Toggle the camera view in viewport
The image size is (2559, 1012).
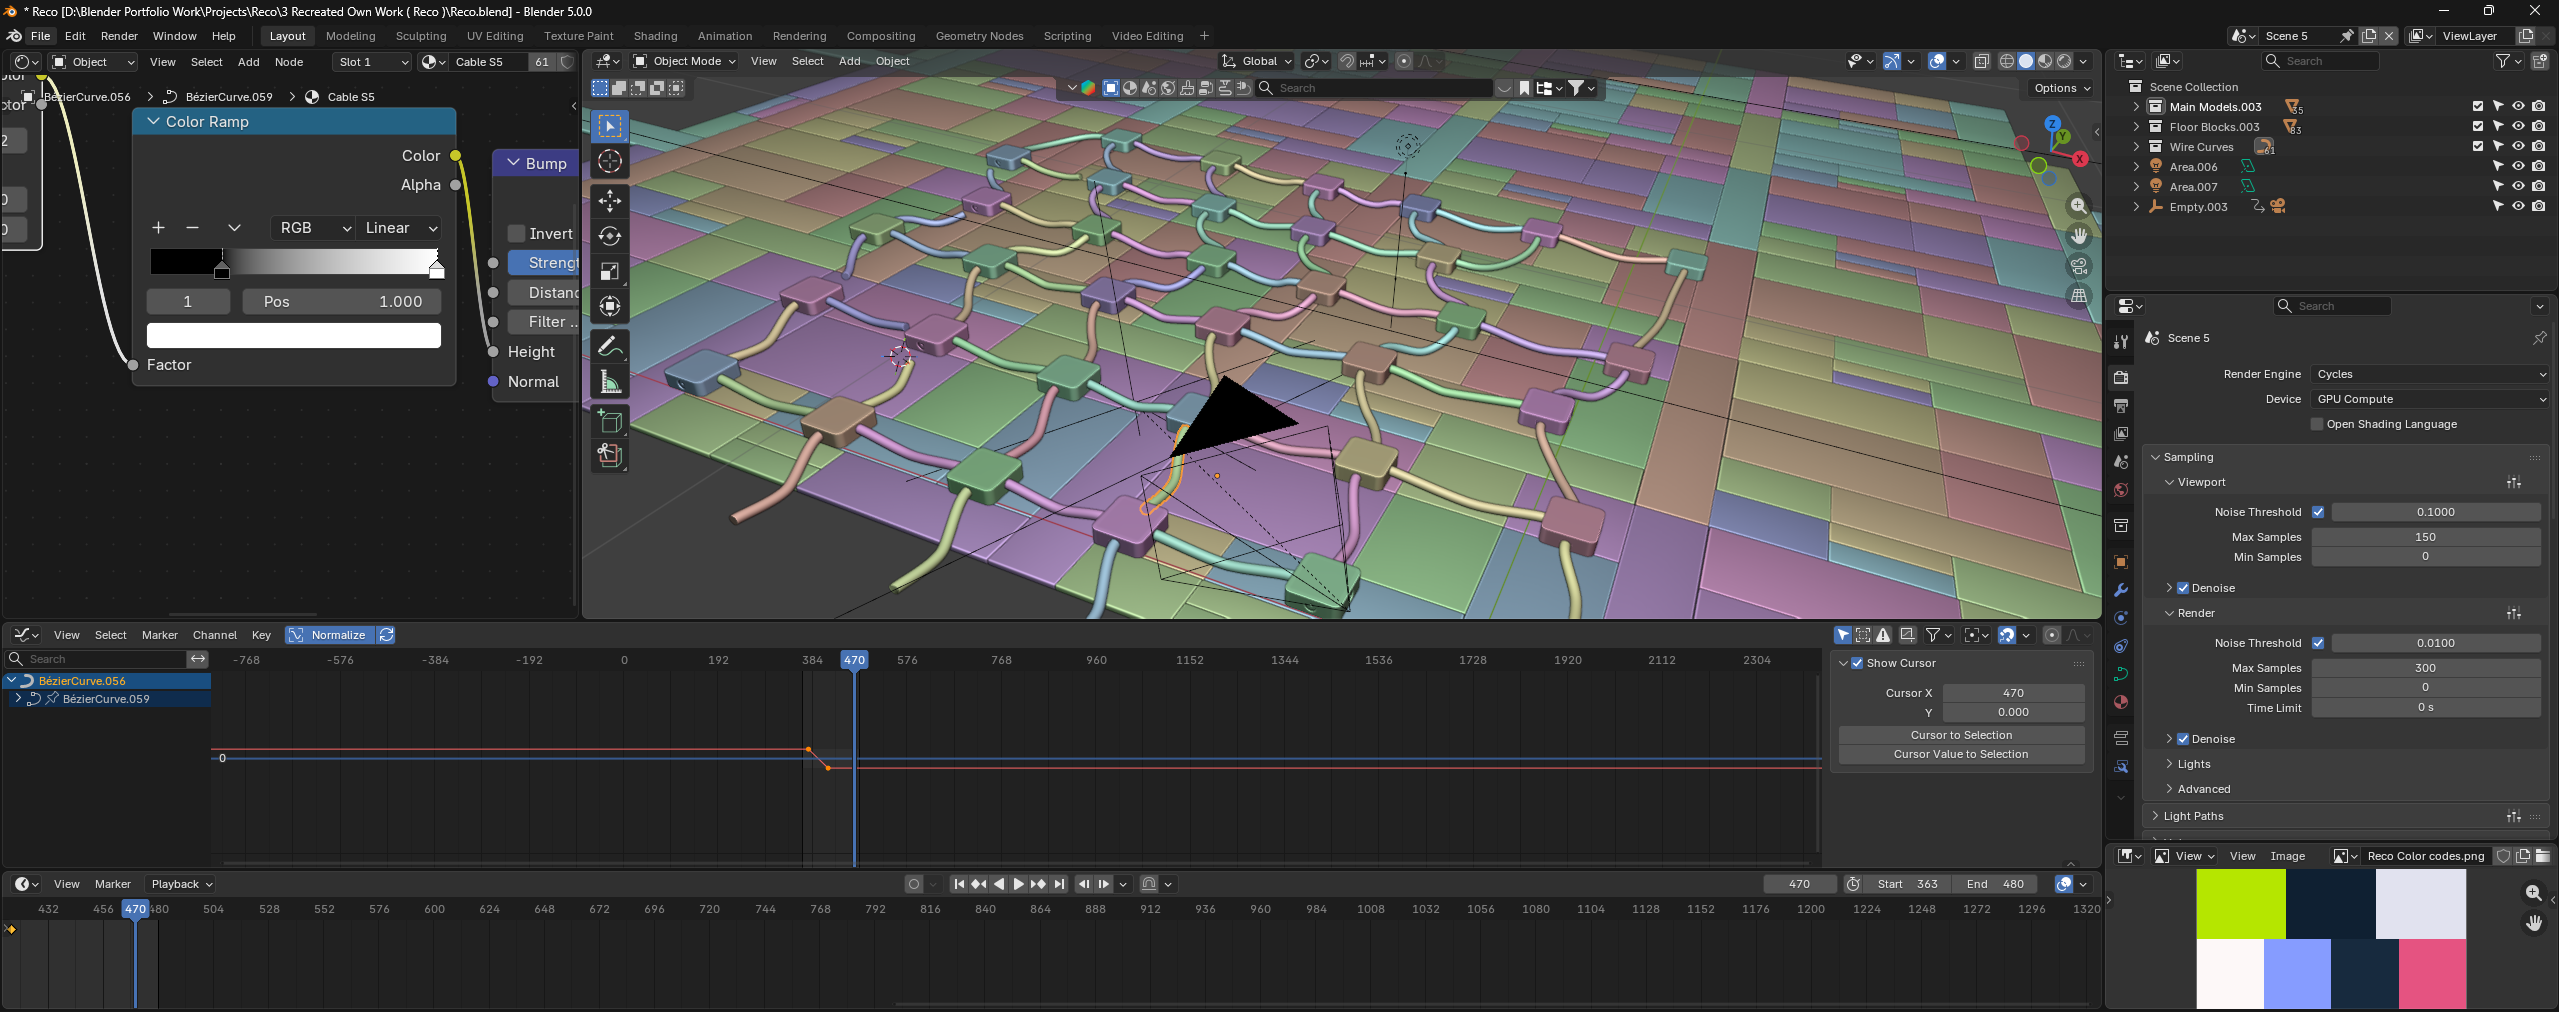pos(2079,266)
